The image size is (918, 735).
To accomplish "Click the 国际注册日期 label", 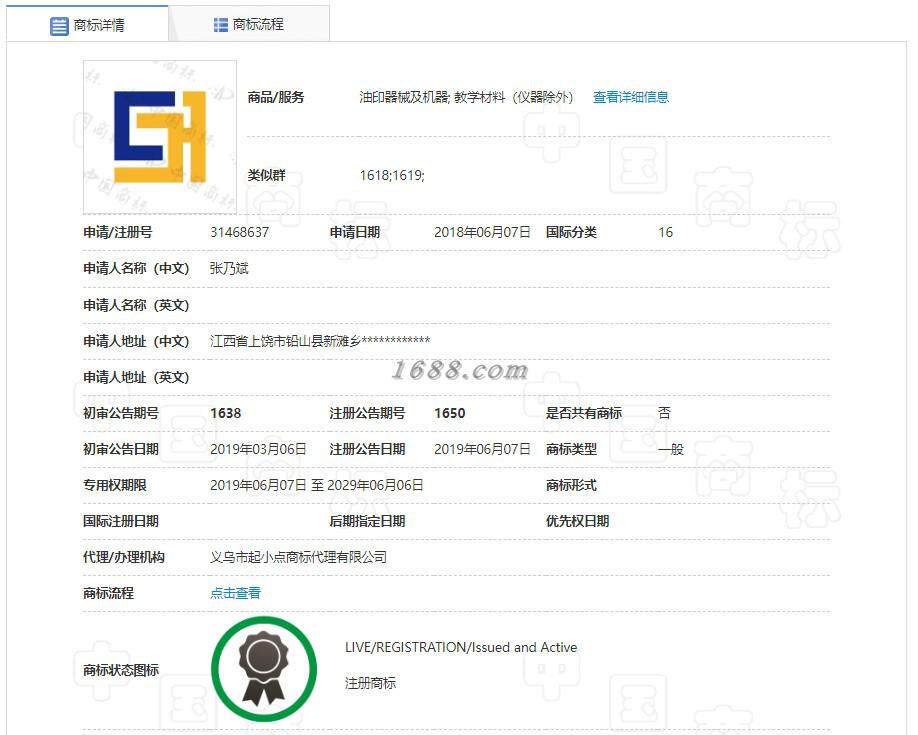I will click(121, 521).
